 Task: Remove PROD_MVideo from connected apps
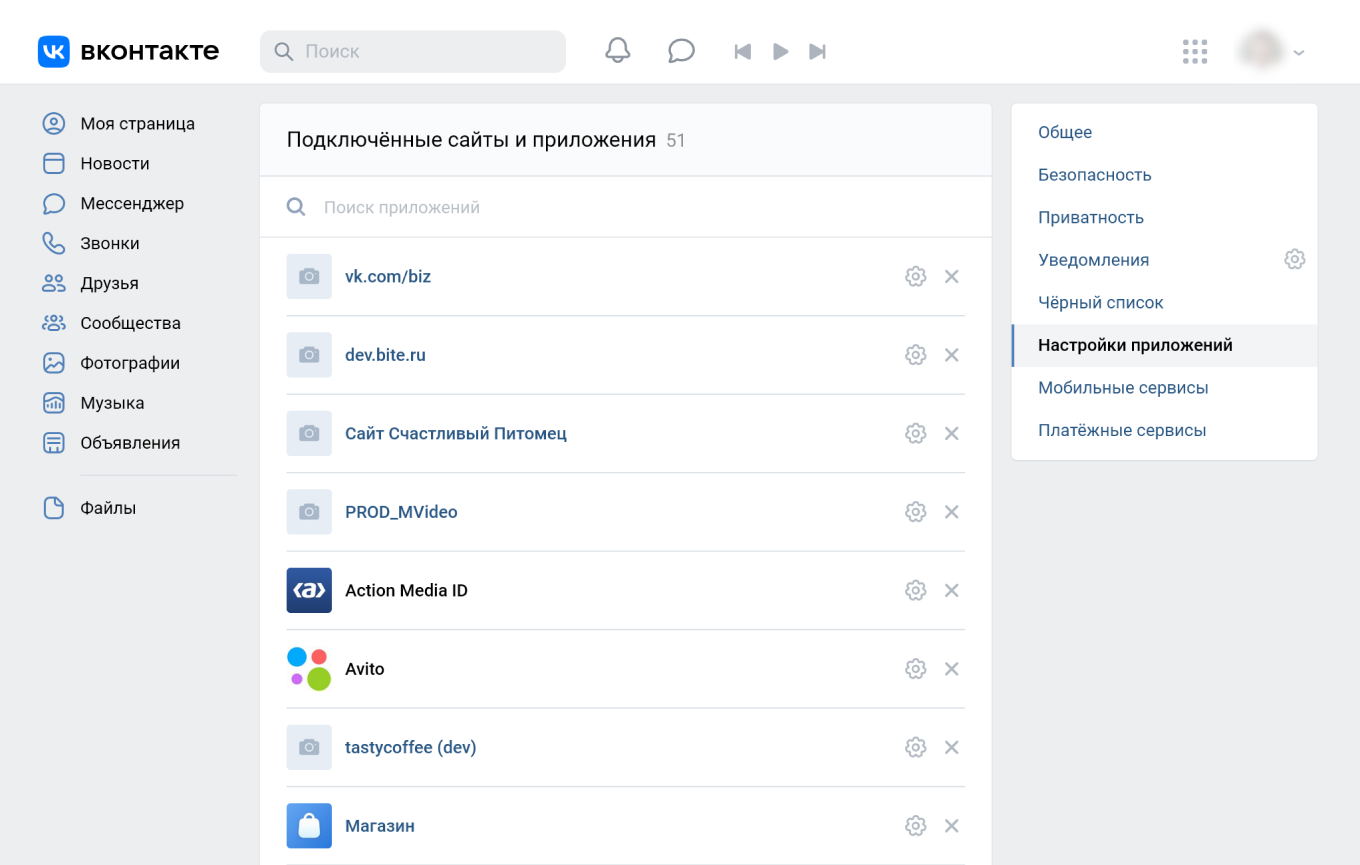point(952,512)
